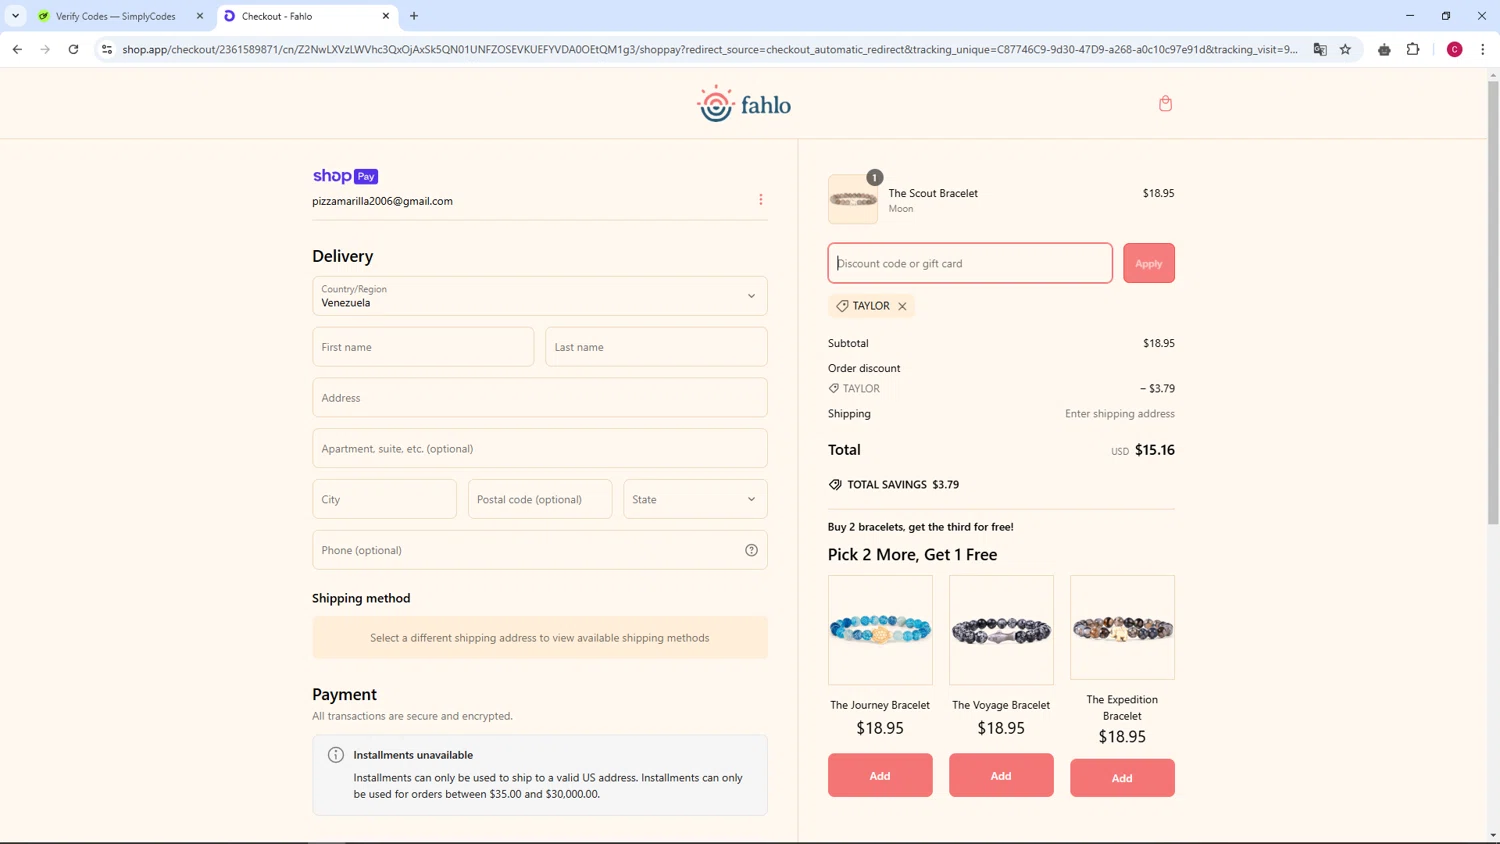The width and height of the screenshot is (1500, 844).
Task: Remove the TAYLOR discount code tag
Action: (902, 306)
